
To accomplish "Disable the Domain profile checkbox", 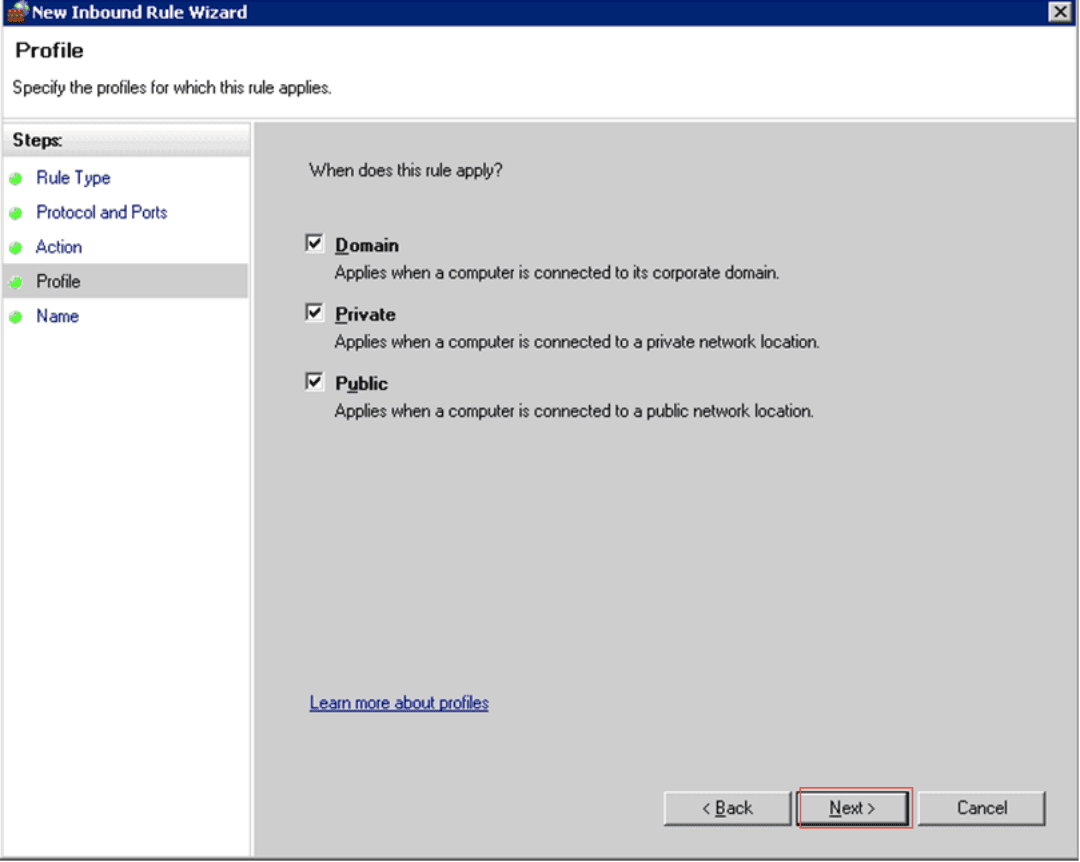I will 313,243.
